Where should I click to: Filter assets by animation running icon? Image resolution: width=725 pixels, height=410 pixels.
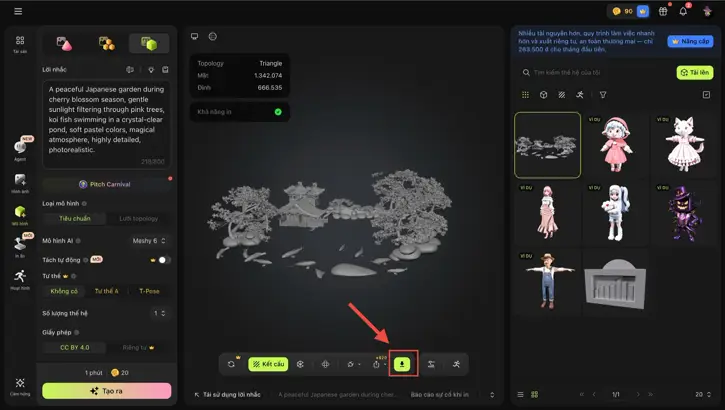pos(580,95)
